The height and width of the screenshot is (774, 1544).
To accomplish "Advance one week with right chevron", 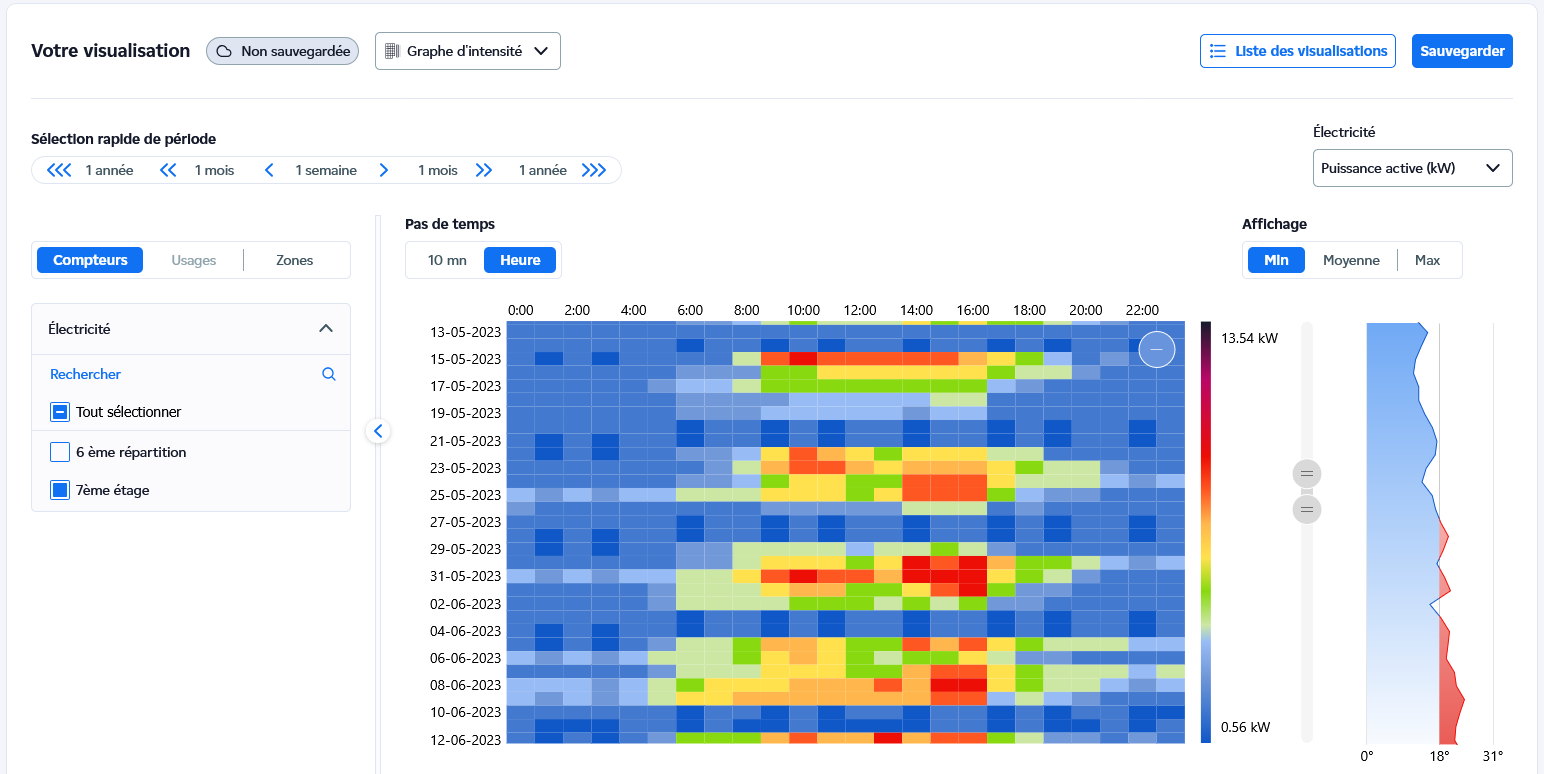I will pos(384,170).
